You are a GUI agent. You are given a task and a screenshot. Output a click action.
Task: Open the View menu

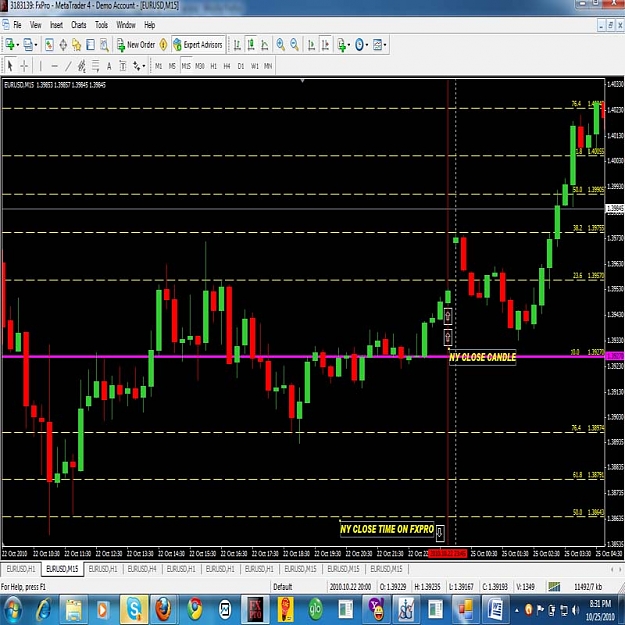tap(35, 25)
